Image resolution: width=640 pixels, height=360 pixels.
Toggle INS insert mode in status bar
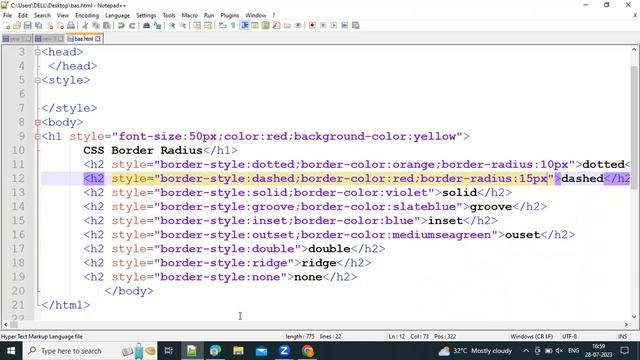point(622,336)
